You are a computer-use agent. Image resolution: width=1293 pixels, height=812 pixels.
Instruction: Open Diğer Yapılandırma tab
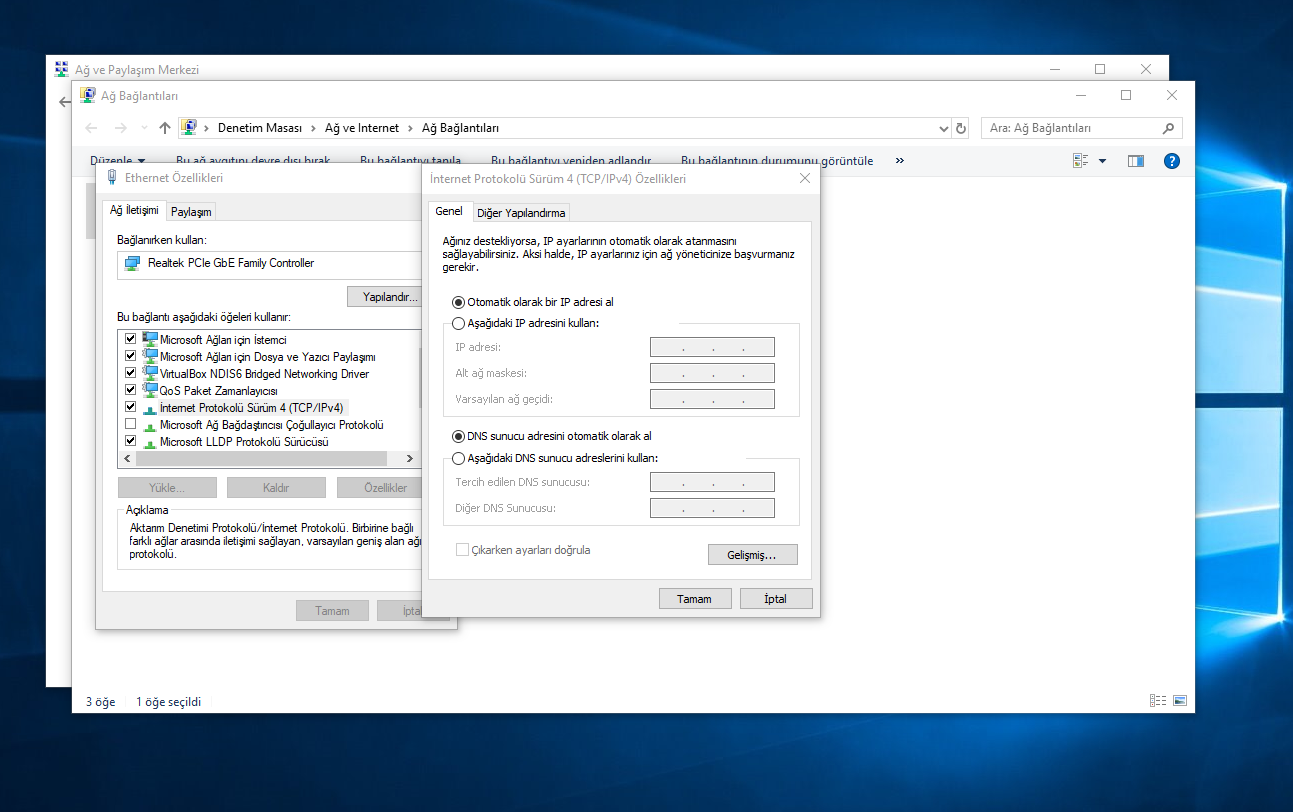(x=521, y=213)
